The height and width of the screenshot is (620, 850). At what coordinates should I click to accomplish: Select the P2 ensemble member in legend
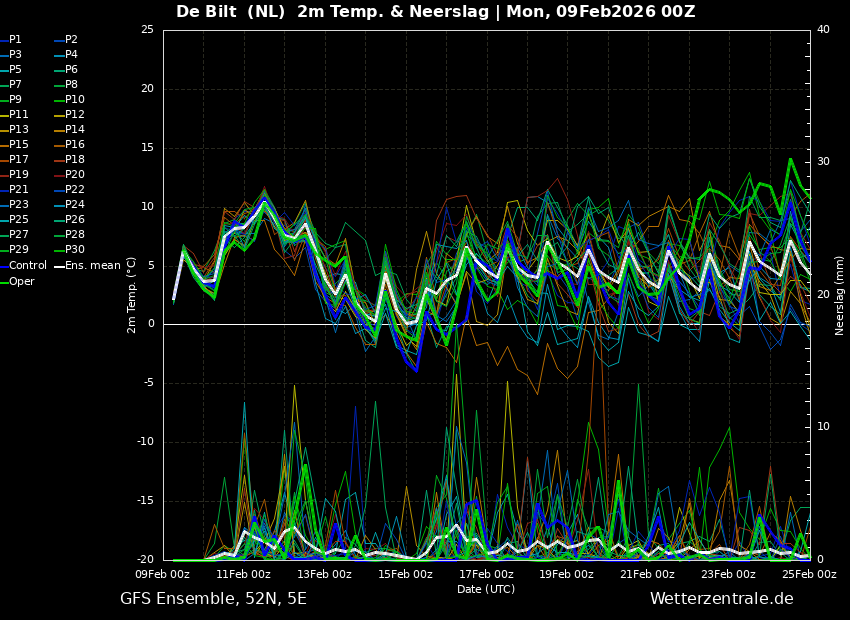71,40
